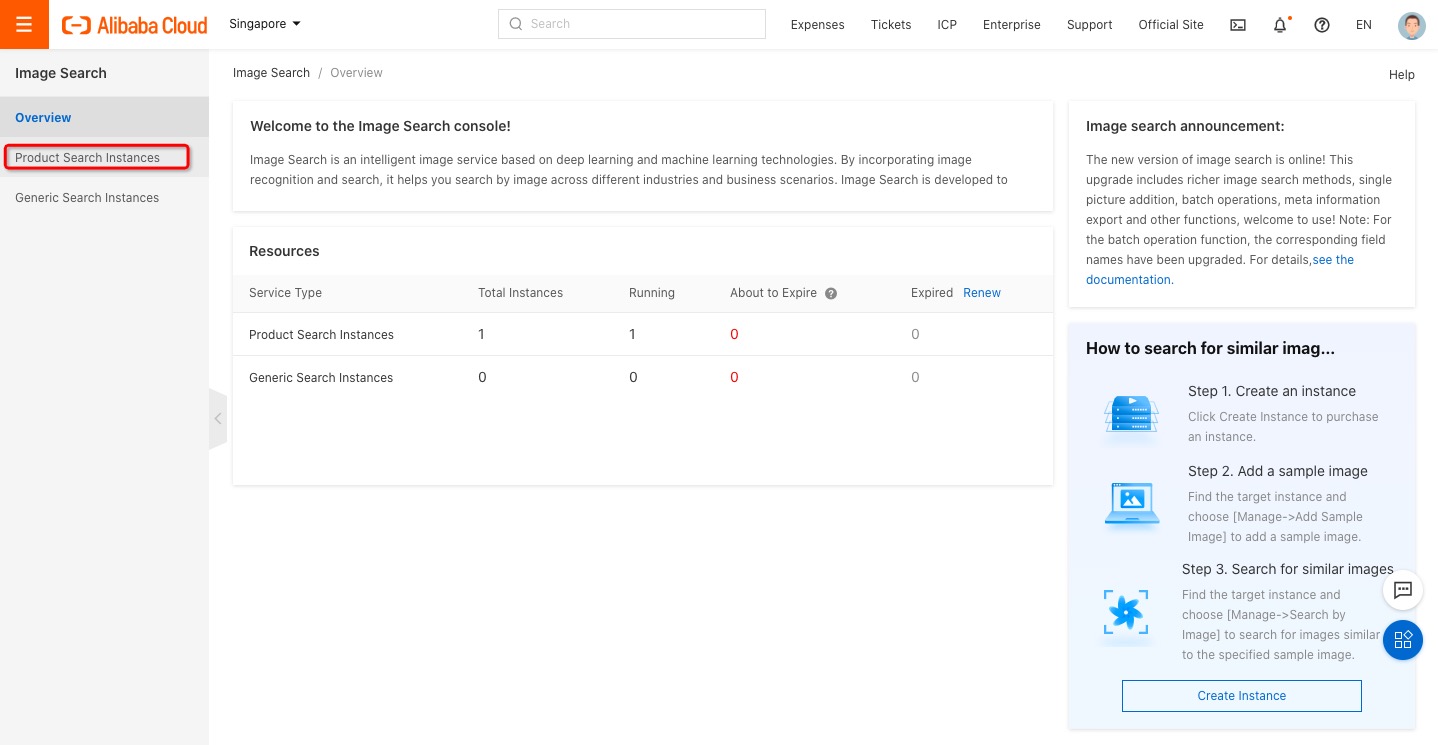1438x745 pixels.
Task: Click Product Search Instances table row label
Action: [321, 334]
